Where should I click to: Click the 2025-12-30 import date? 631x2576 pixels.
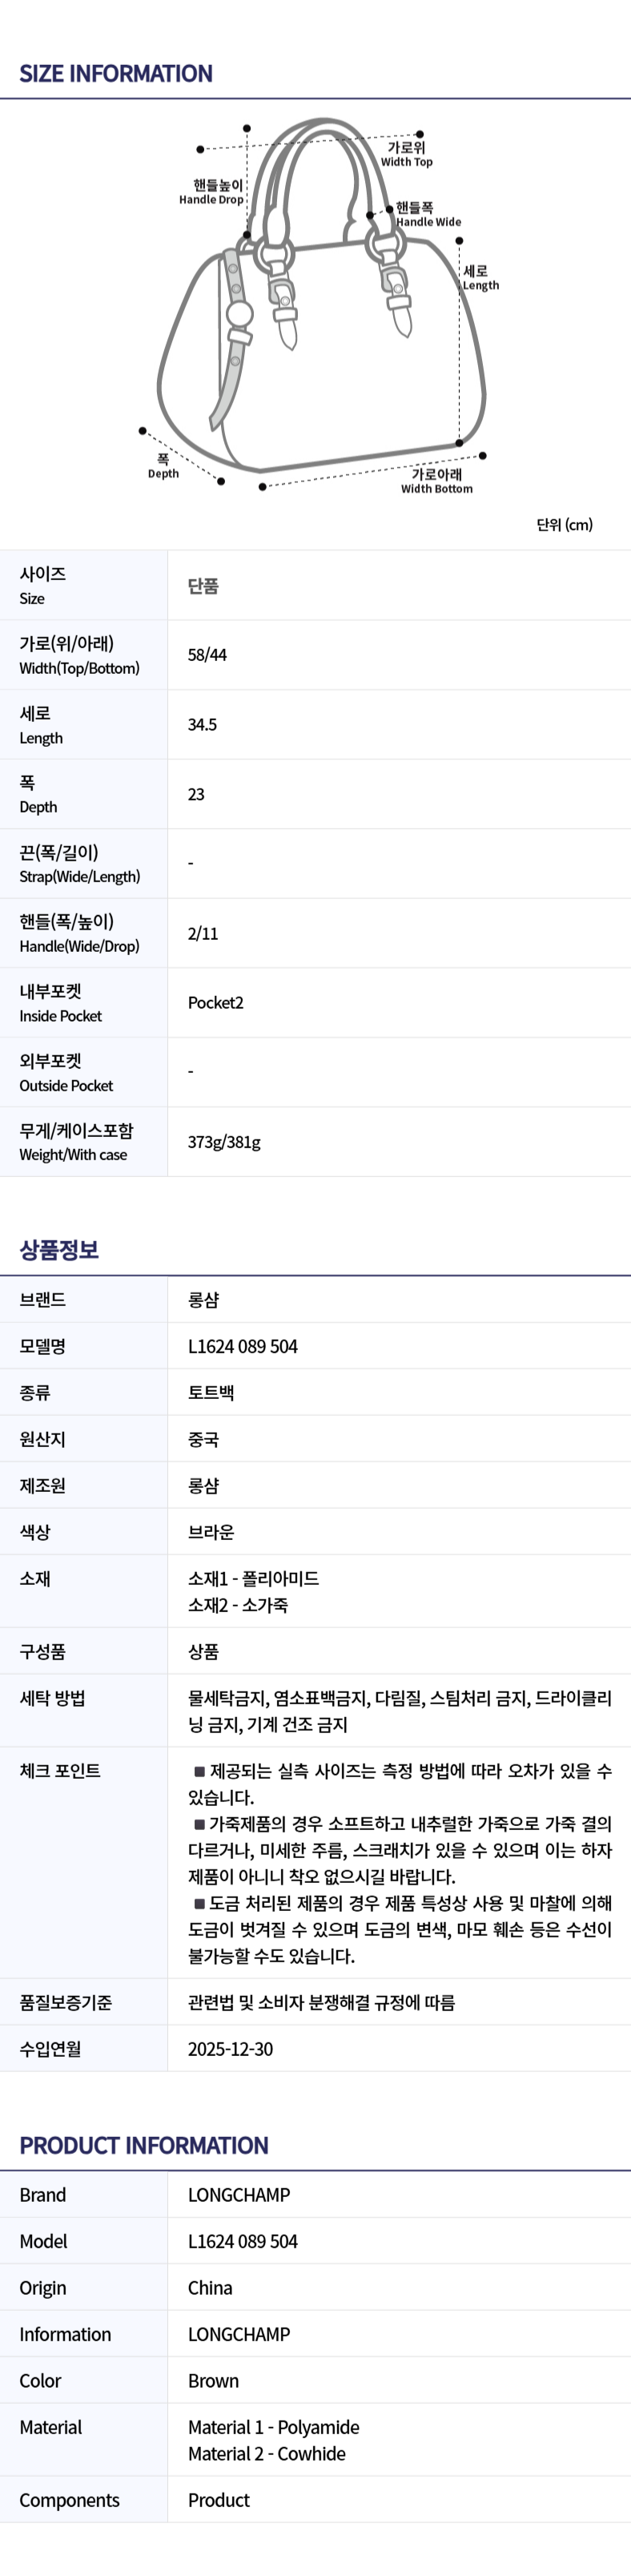tap(230, 2049)
